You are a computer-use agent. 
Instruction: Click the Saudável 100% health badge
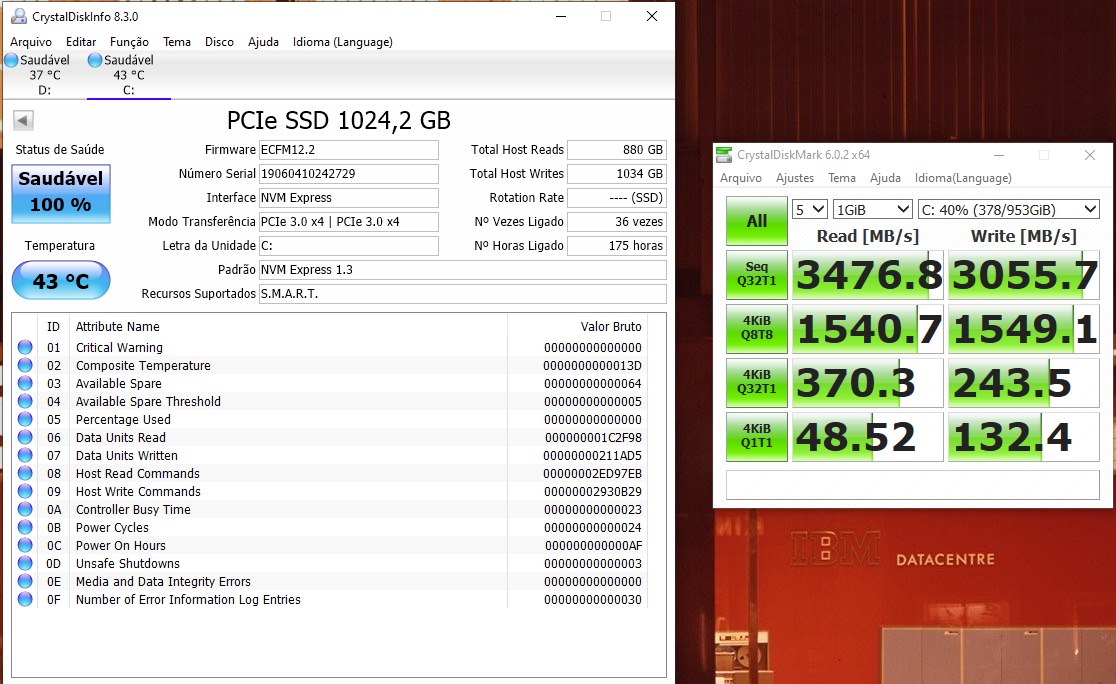(x=60, y=193)
